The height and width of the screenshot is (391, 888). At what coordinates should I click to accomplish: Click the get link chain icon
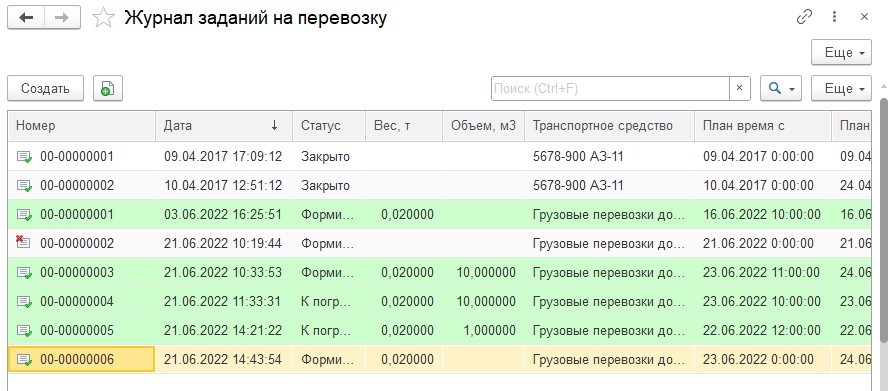(804, 18)
